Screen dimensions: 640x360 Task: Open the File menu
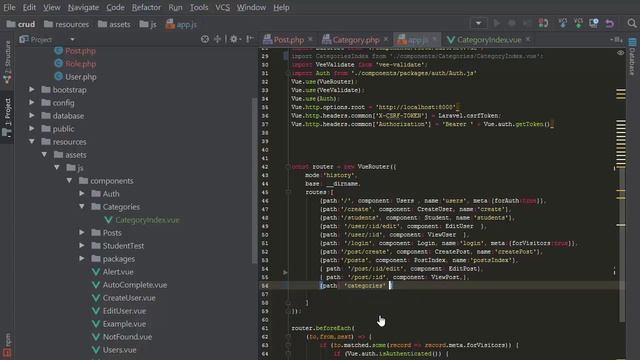[x=9, y=7]
